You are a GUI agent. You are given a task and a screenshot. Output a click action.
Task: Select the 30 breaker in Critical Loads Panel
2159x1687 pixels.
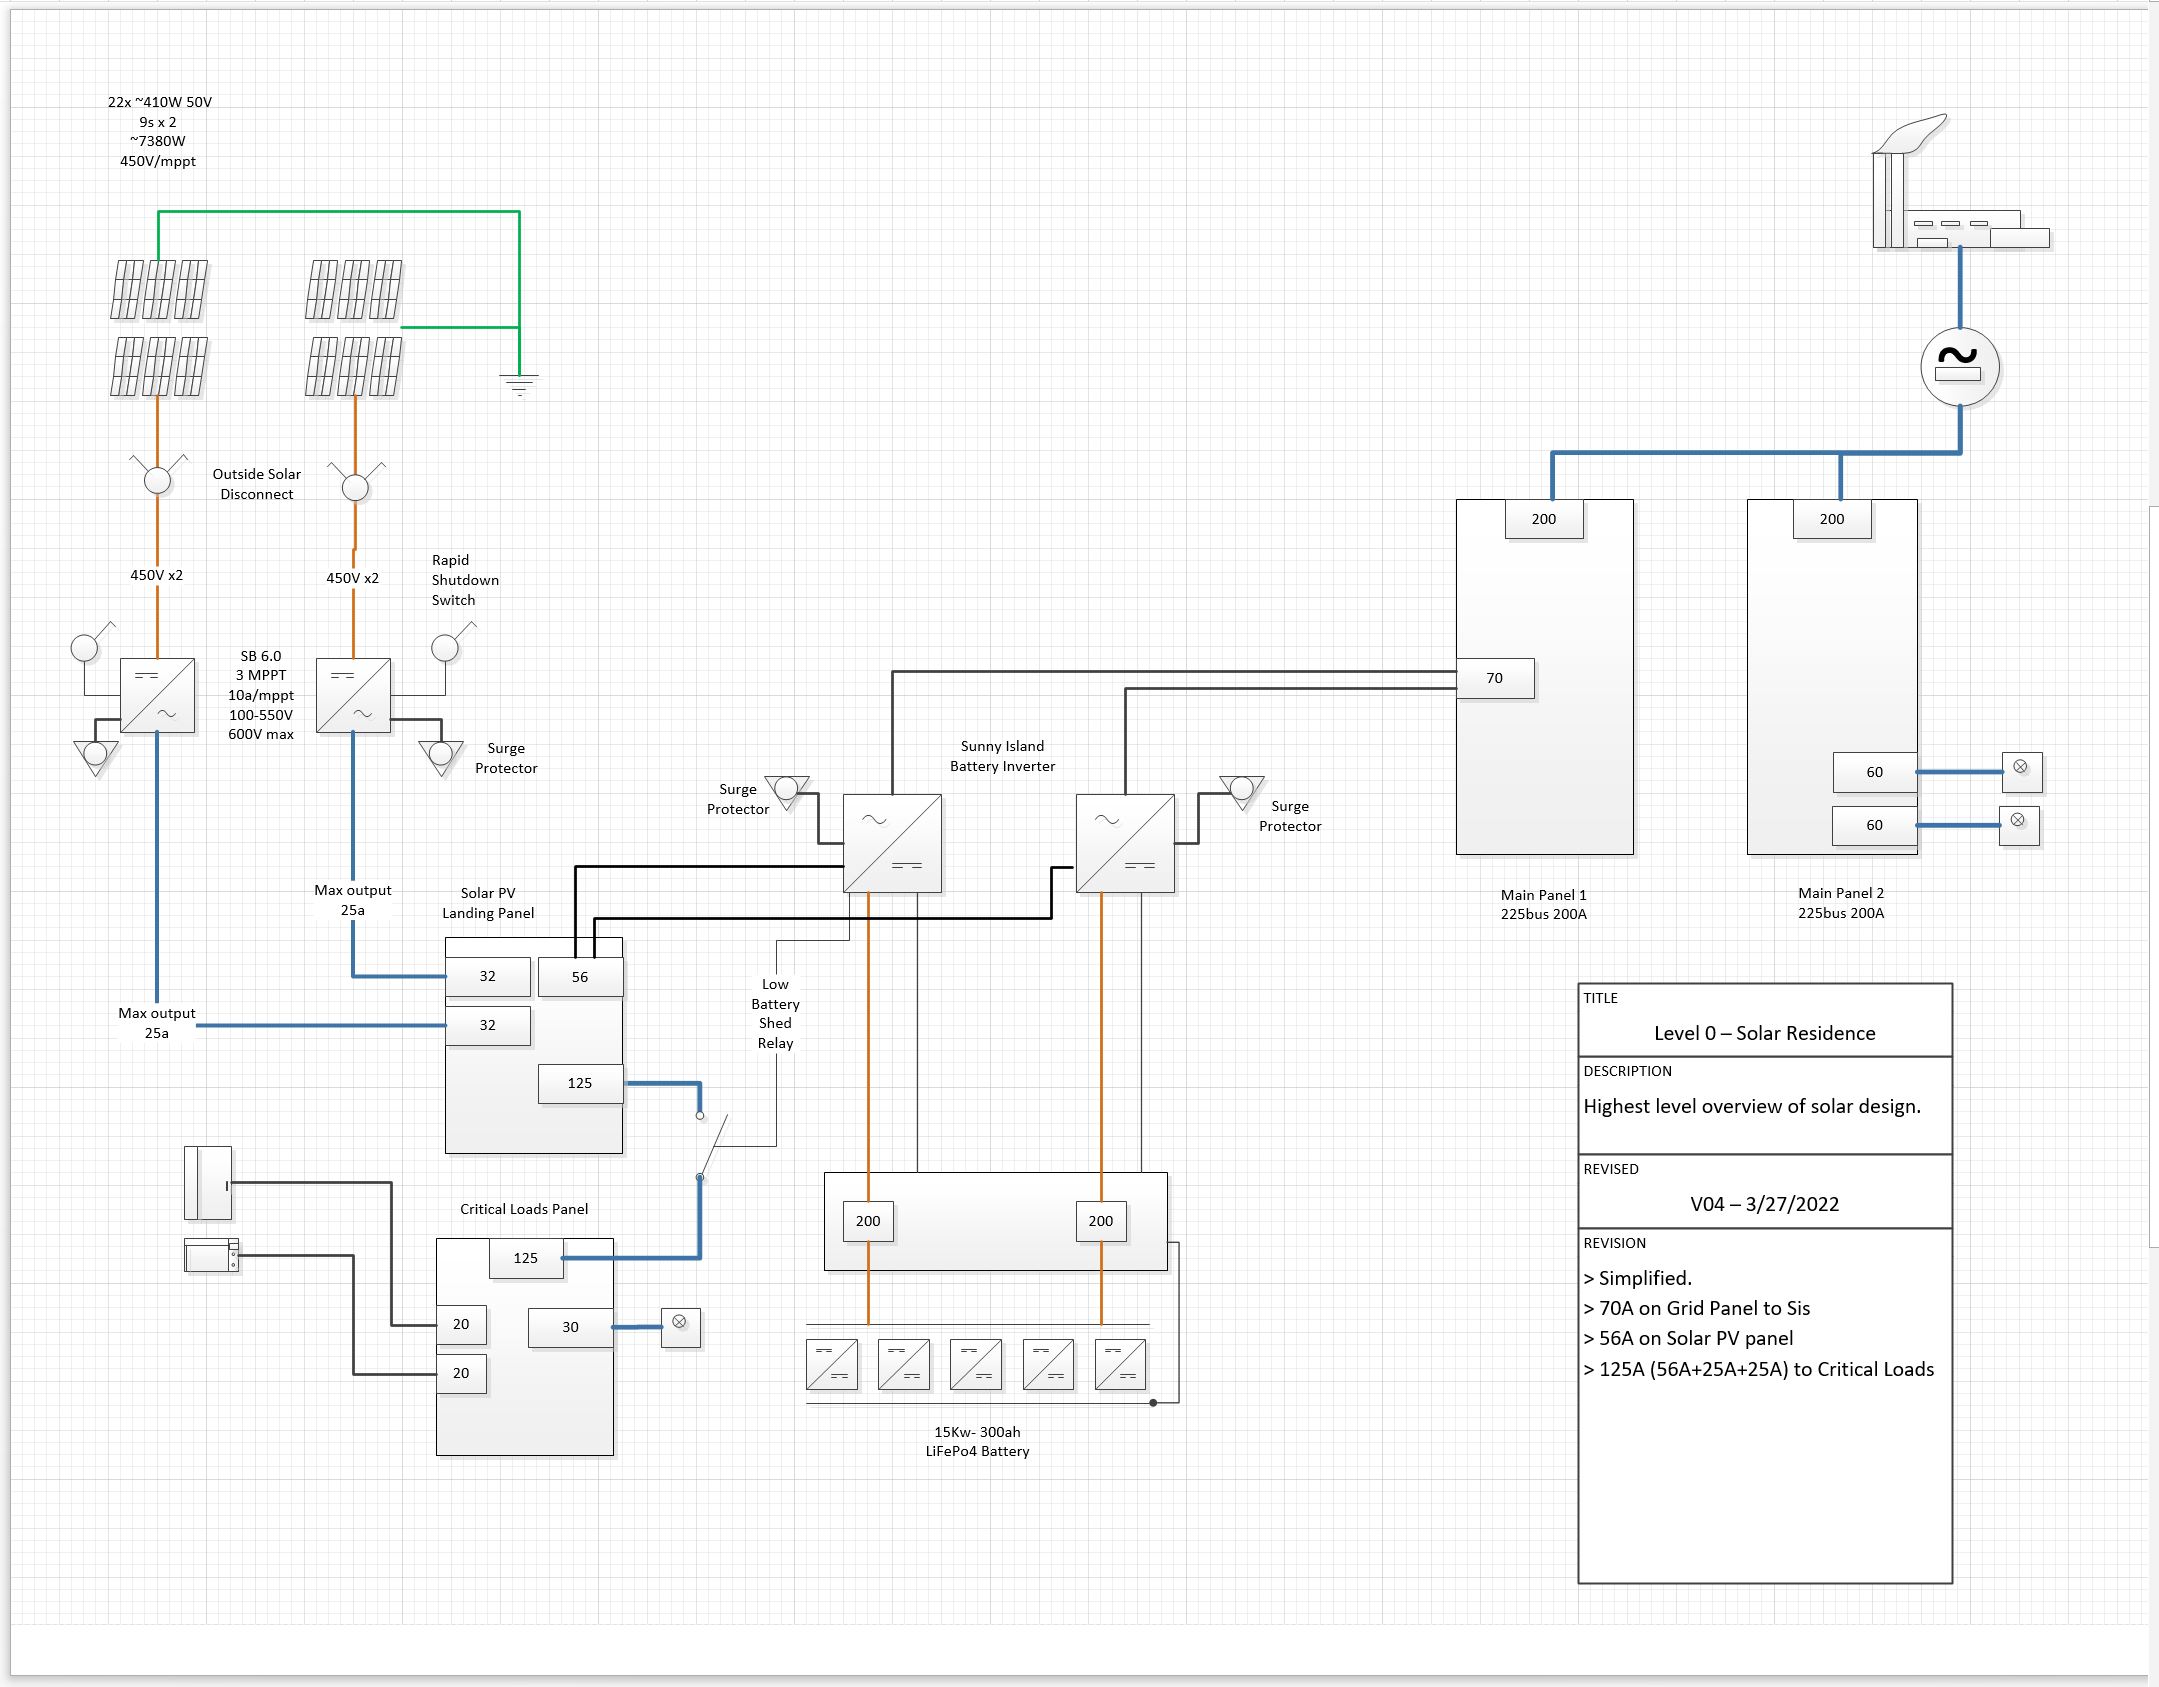(570, 1327)
